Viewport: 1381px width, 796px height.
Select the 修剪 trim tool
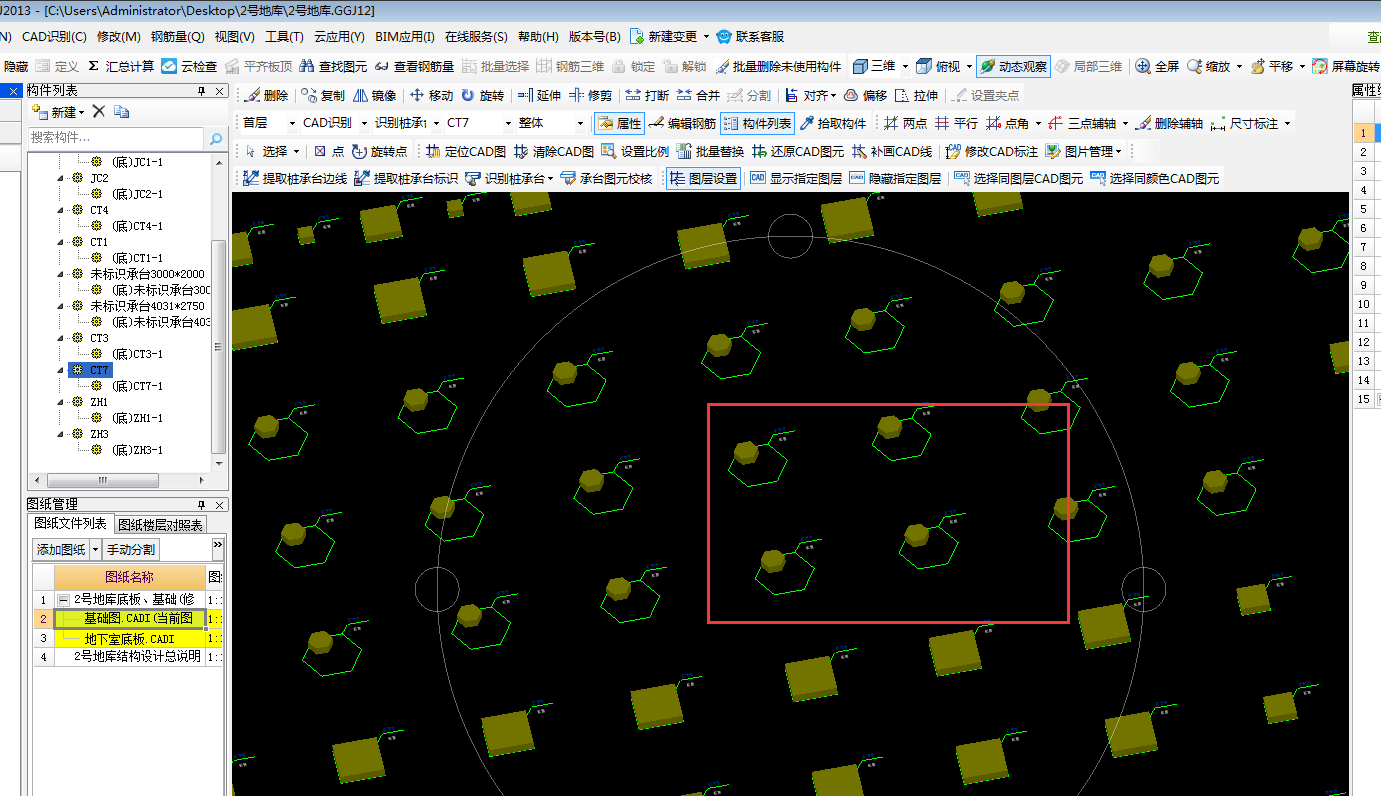(x=590, y=96)
